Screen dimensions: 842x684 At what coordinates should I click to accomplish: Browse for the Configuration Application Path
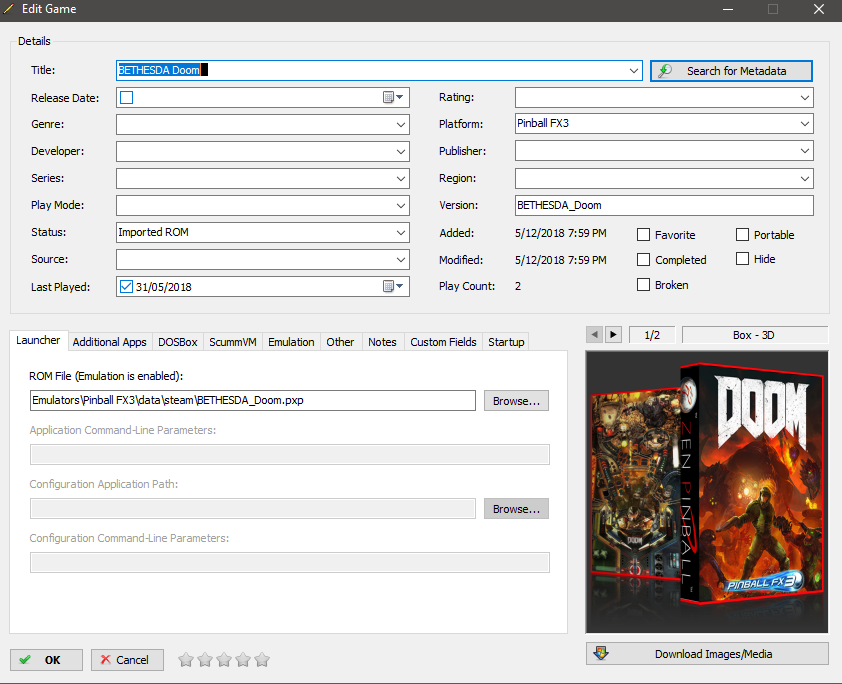[x=516, y=508]
